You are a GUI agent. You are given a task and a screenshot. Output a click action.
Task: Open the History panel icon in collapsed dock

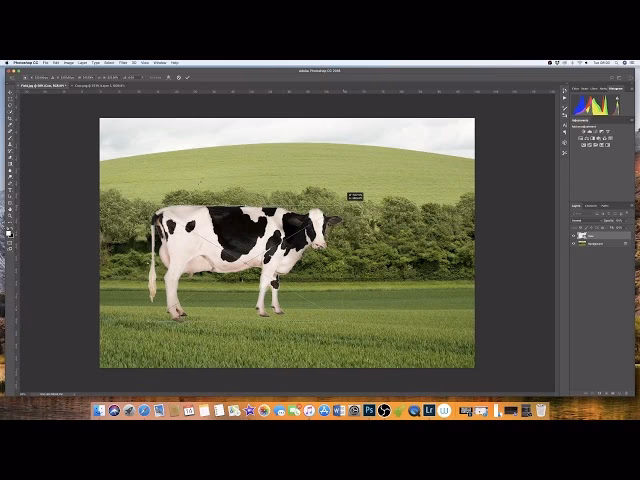564,90
